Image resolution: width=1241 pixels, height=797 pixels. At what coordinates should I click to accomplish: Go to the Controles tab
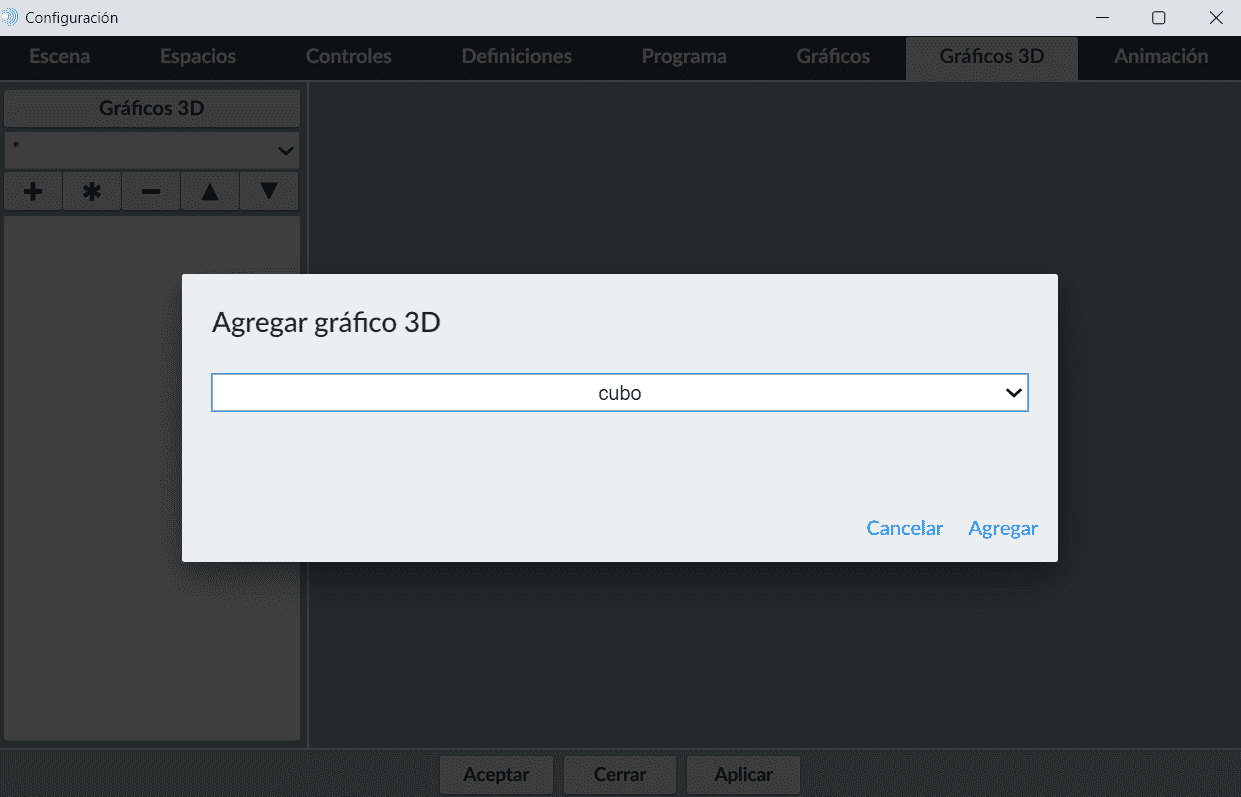click(x=348, y=57)
